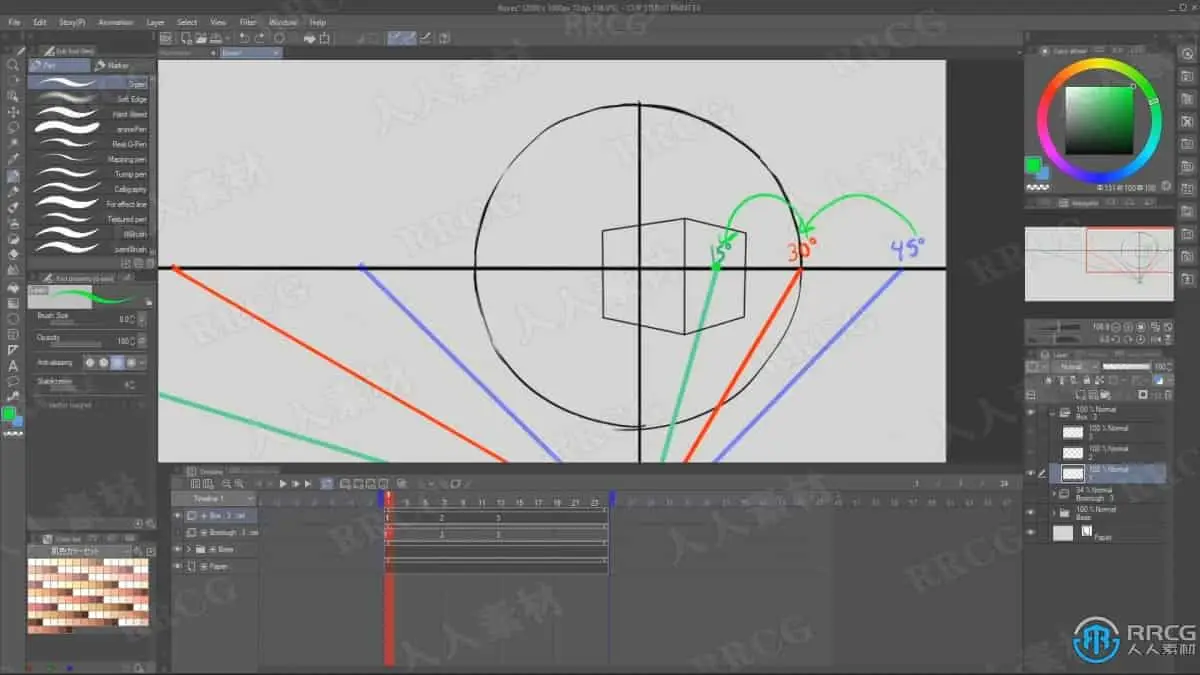Click the Redo arrow in command bar
1200x675 pixels.
(261, 38)
